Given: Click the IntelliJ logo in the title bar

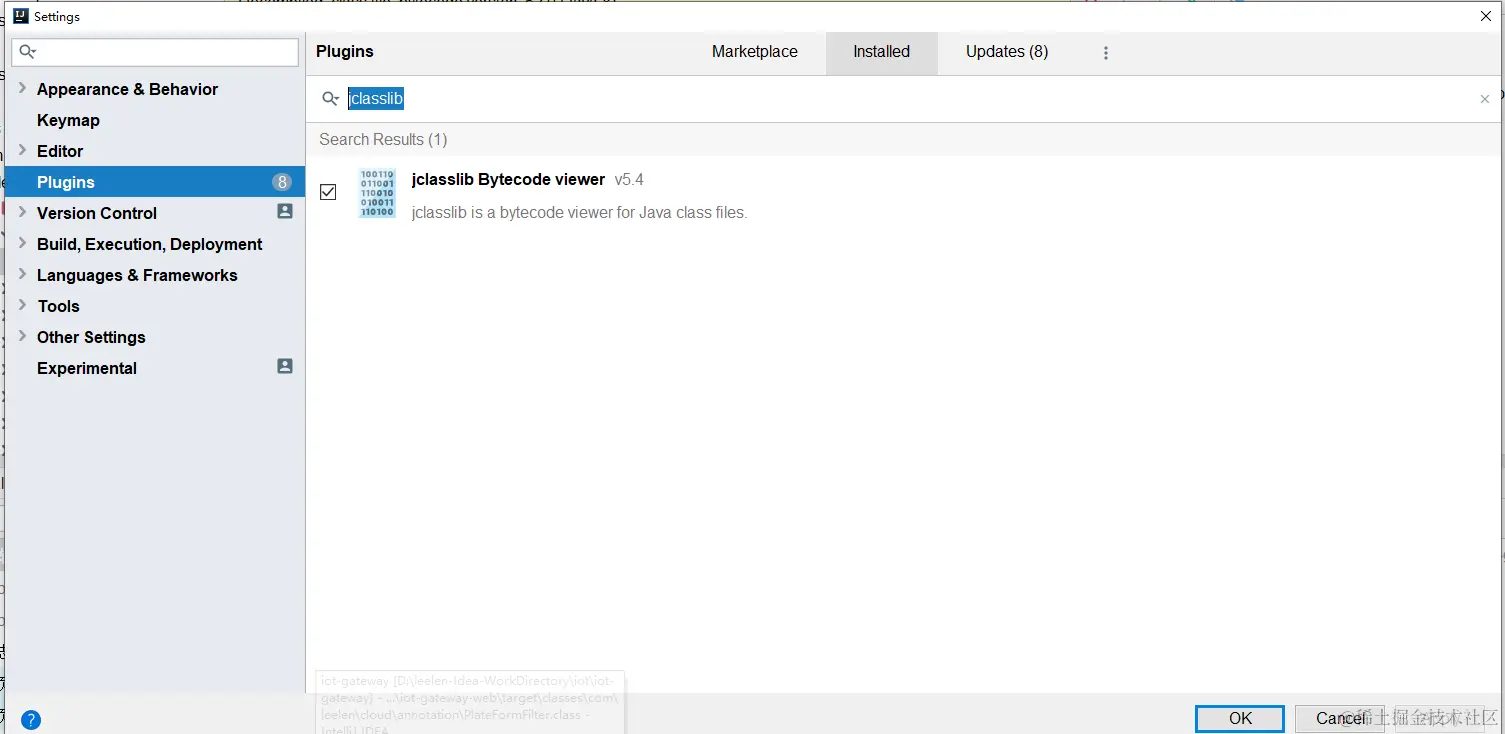Looking at the screenshot, I should coord(20,16).
